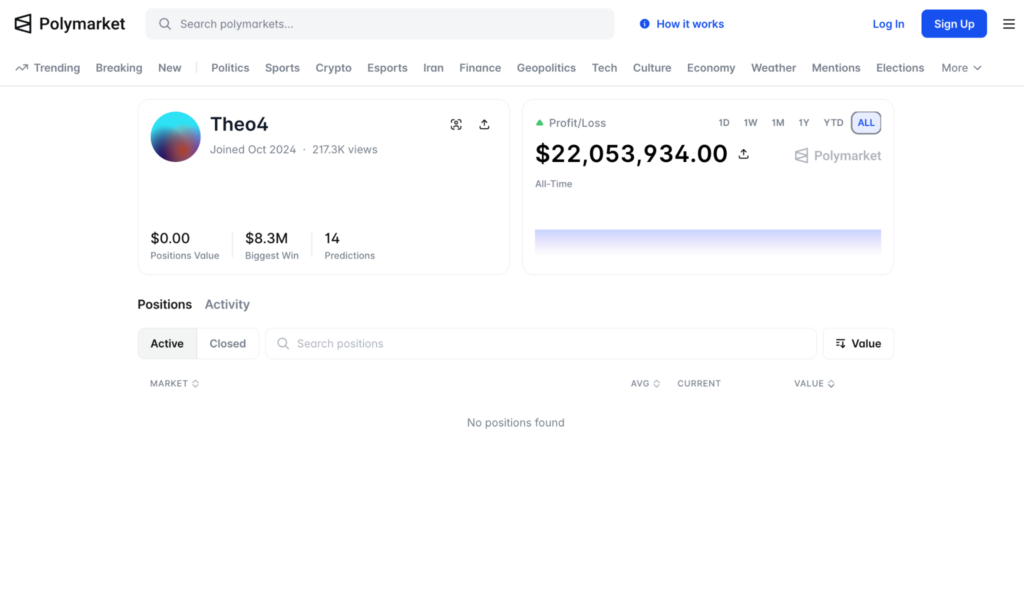Open the hamburger menu icon
This screenshot has width=1024, height=589.
click(x=1009, y=24)
